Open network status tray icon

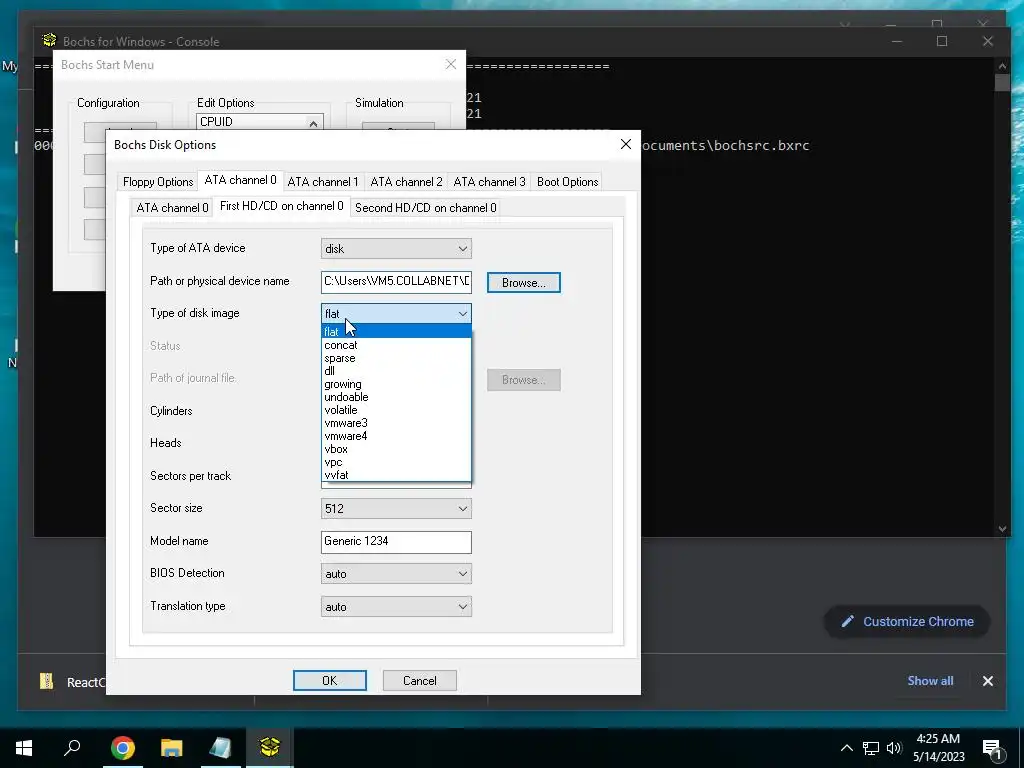(x=871, y=748)
